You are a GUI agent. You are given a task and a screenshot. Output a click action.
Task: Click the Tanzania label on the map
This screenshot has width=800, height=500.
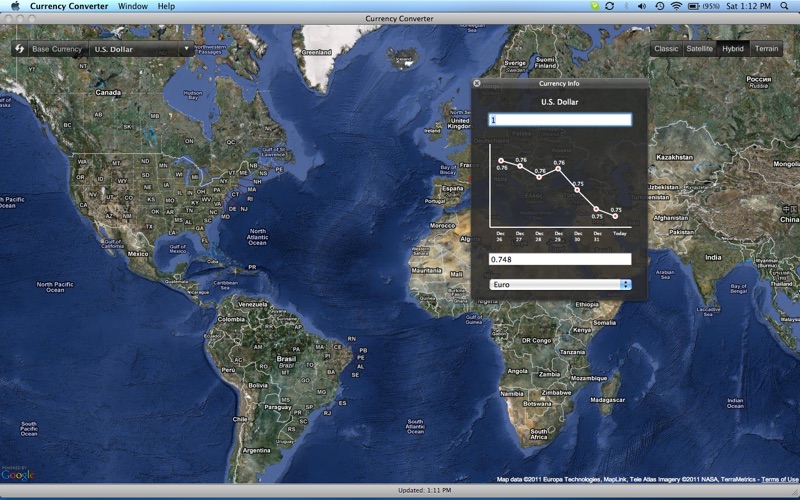572,352
